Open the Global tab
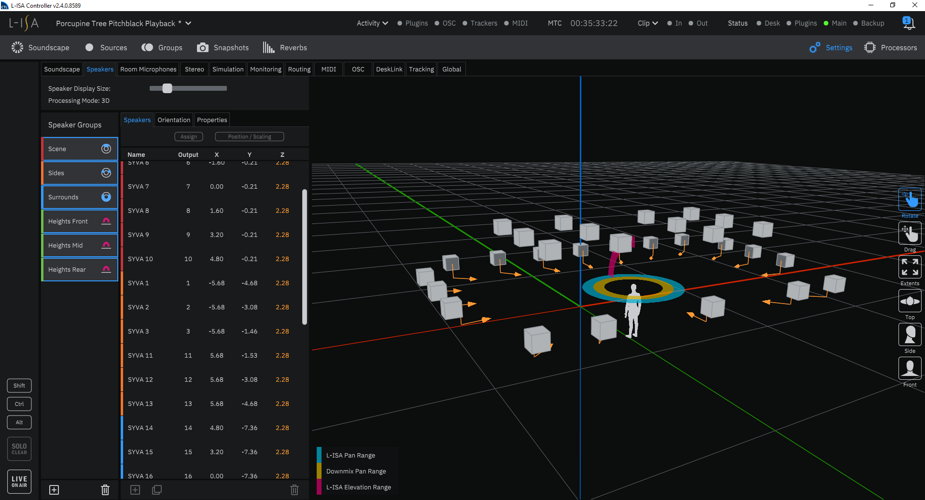925x500 pixels. [452, 69]
